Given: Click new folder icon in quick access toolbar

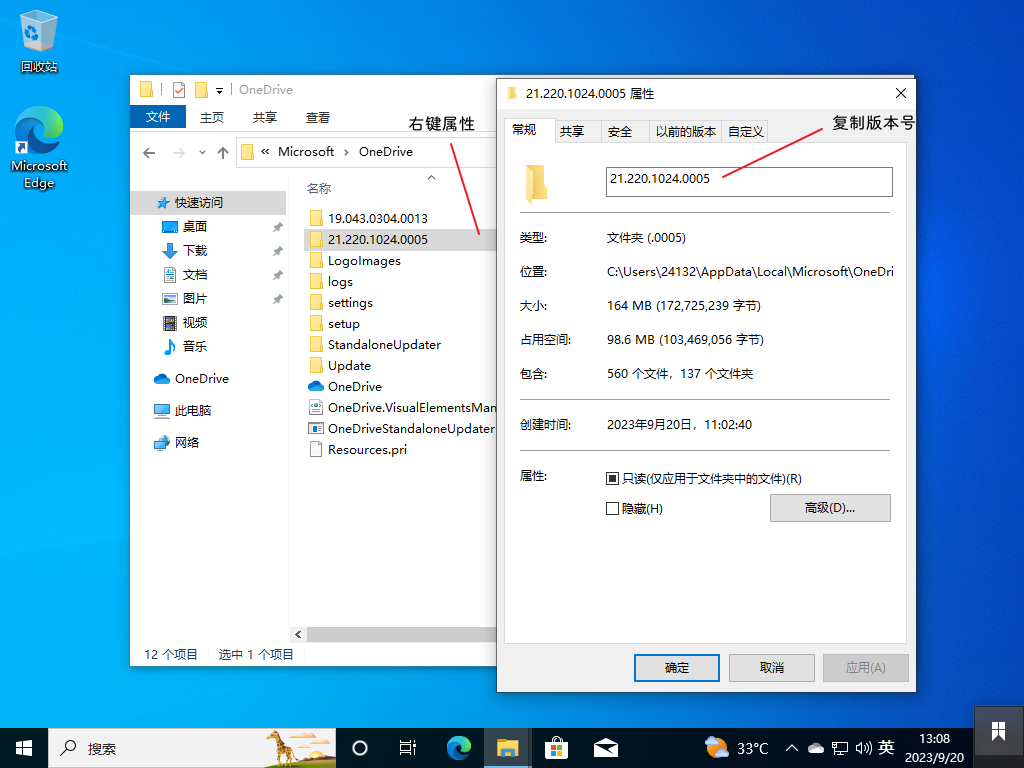Looking at the screenshot, I should (x=201, y=89).
